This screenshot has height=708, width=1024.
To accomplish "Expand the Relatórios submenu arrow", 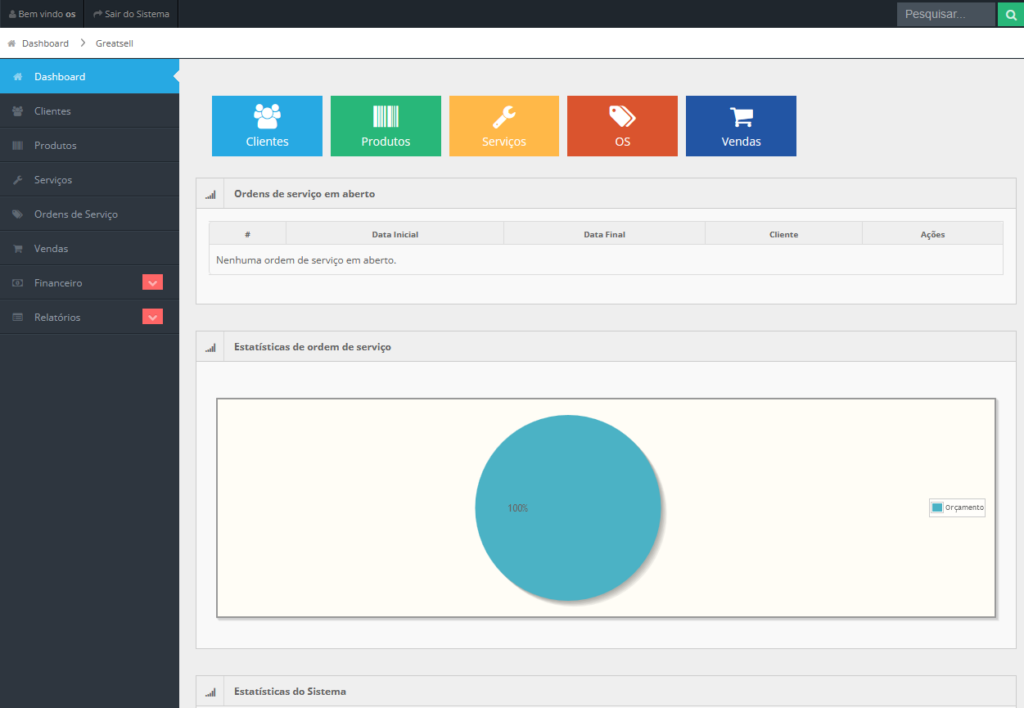I will pos(152,317).
